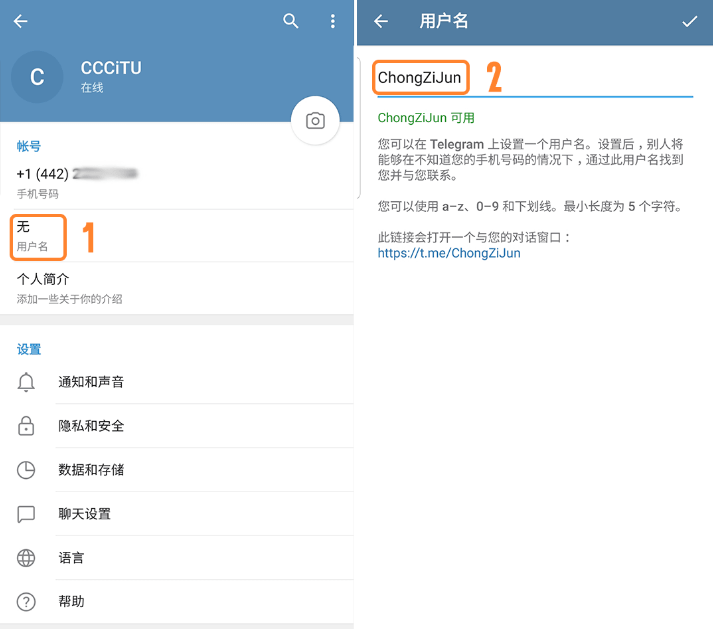Click the ChongZiJun username input field
The width and height of the screenshot is (713, 629).
point(535,78)
